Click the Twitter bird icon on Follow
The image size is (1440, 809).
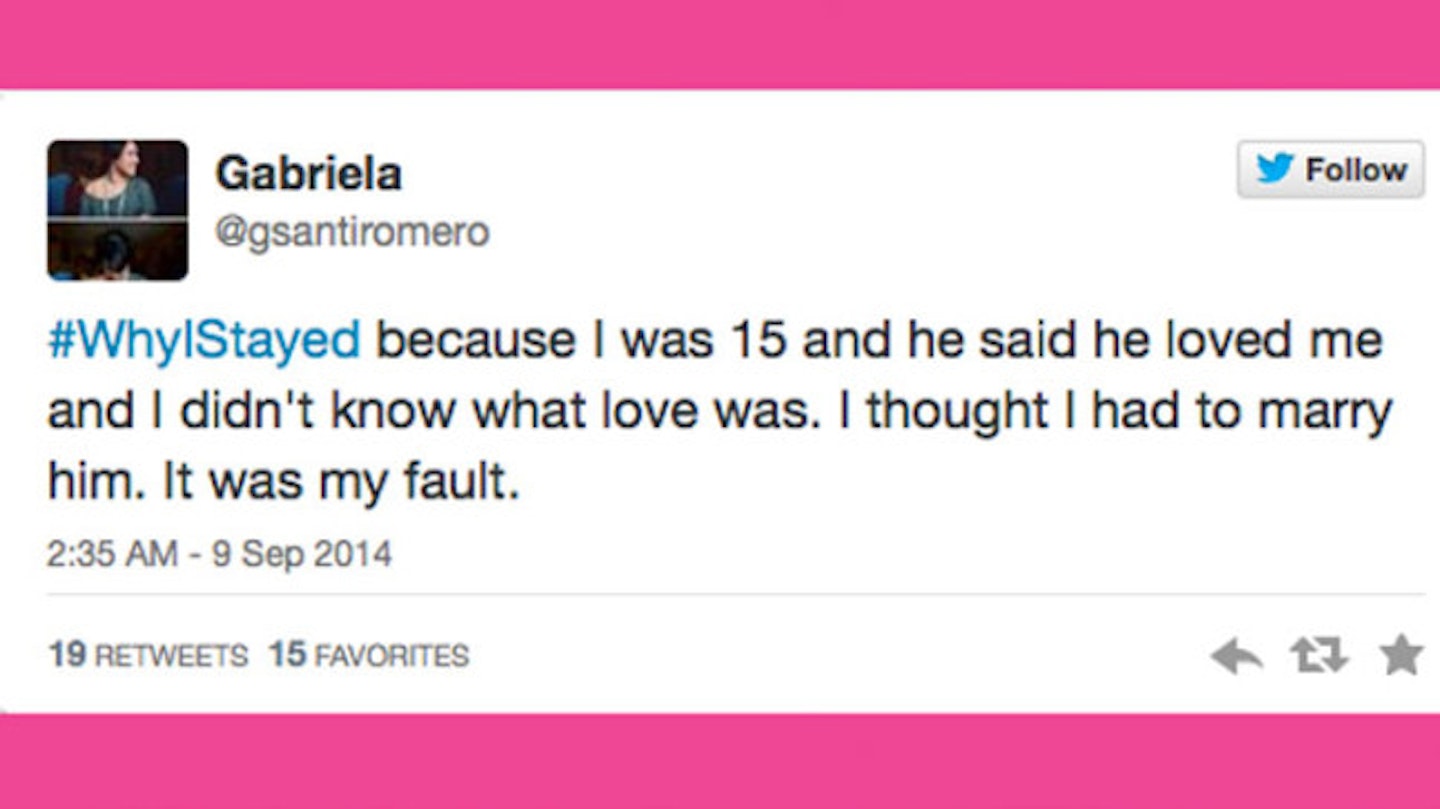point(1275,168)
